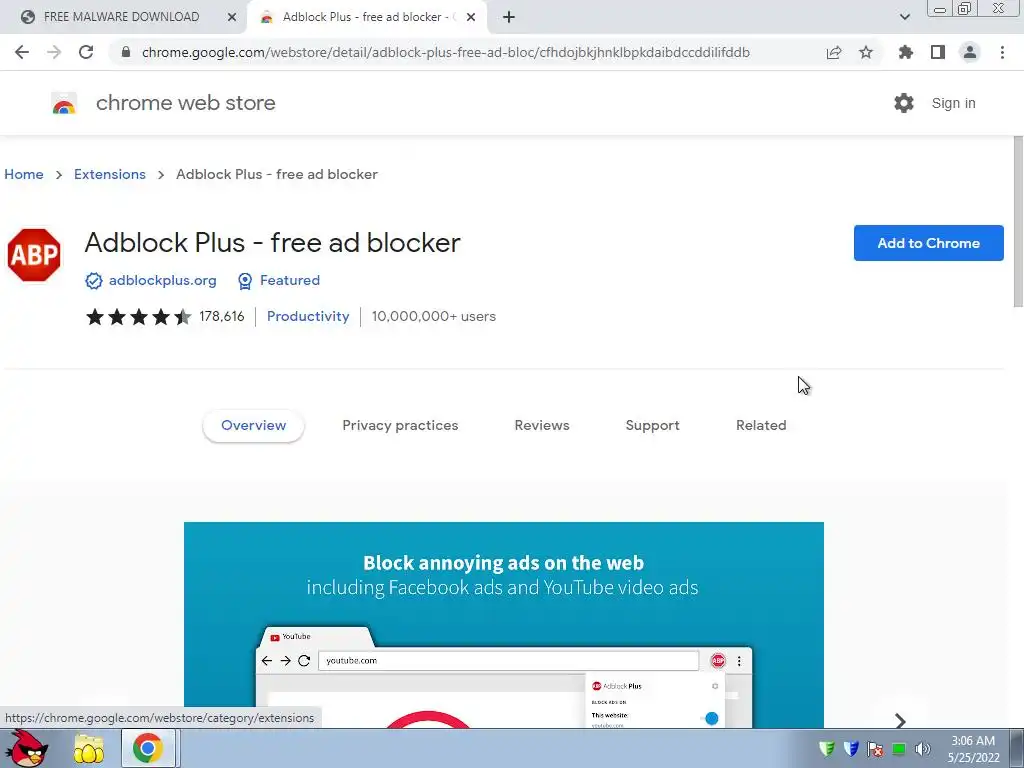Open the Support tab
The height and width of the screenshot is (768, 1024).
pyautogui.click(x=652, y=426)
